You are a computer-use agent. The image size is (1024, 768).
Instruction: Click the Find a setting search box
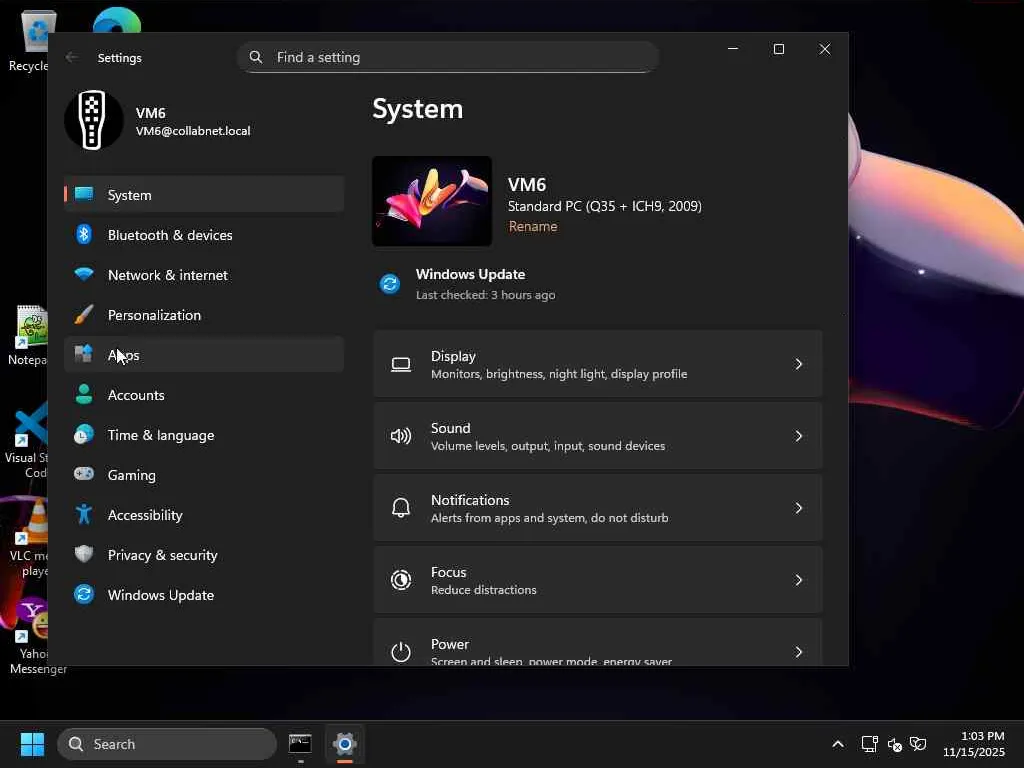(460, 57)
